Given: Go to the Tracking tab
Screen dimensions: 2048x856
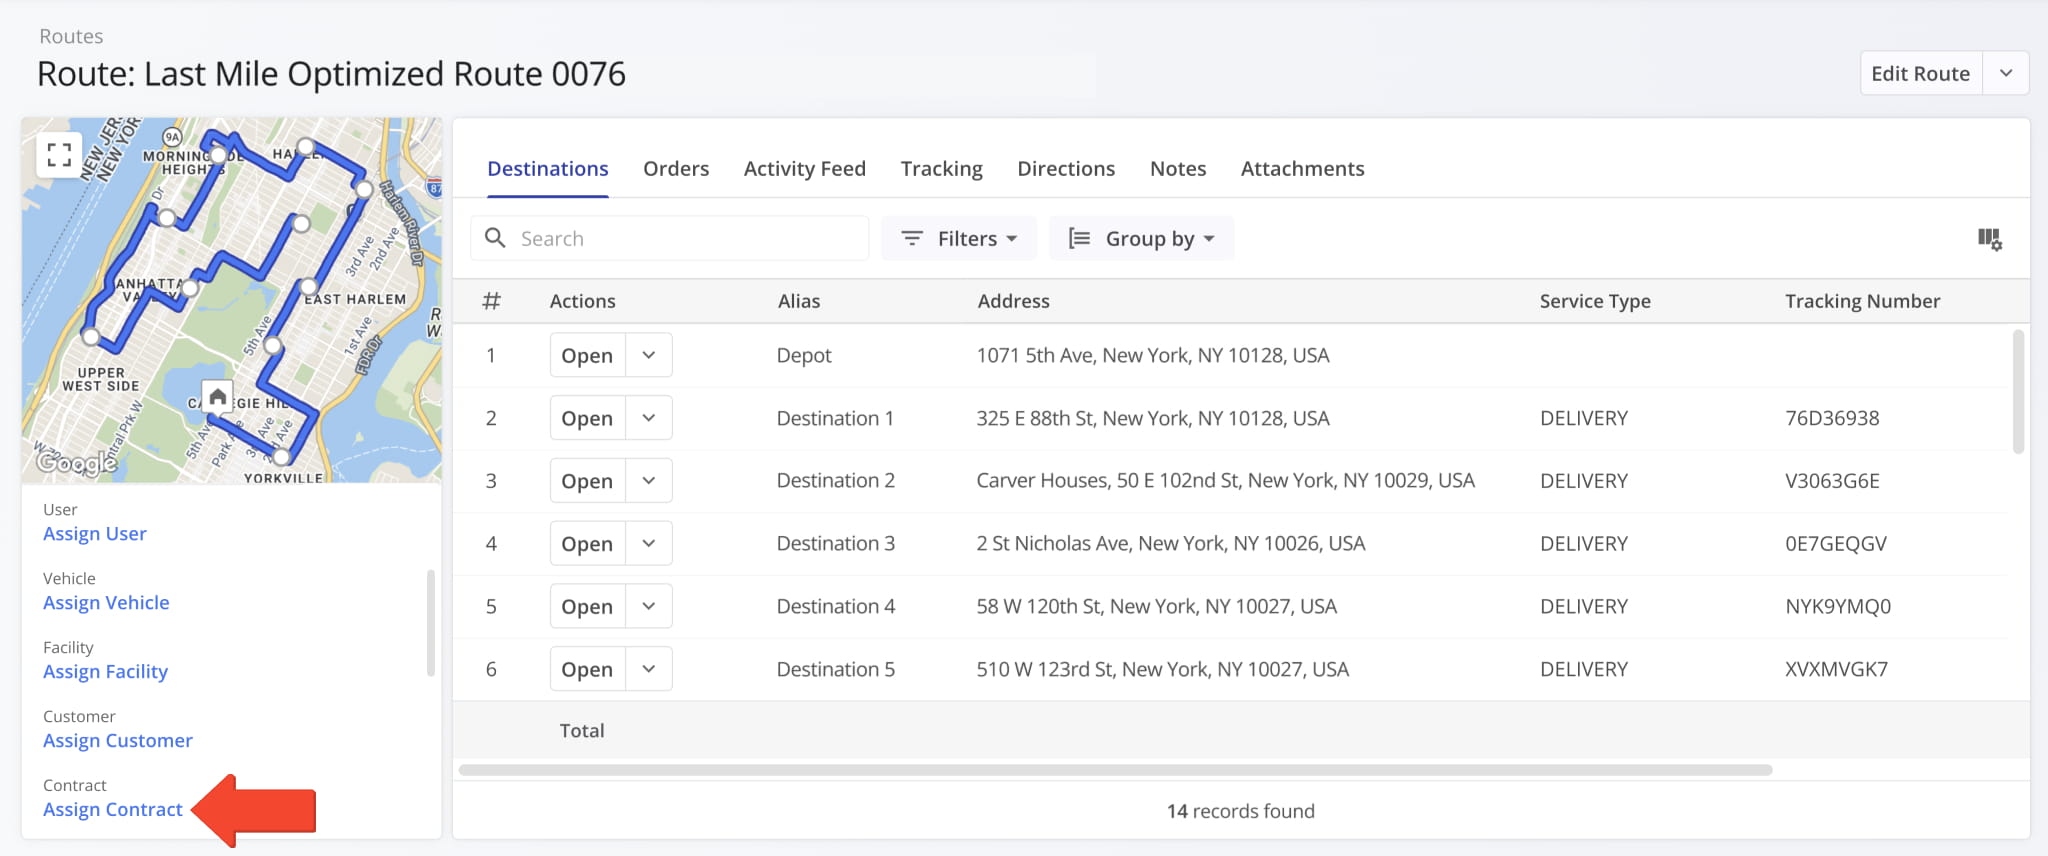Looking at the screenshot, I should (941, 169).
